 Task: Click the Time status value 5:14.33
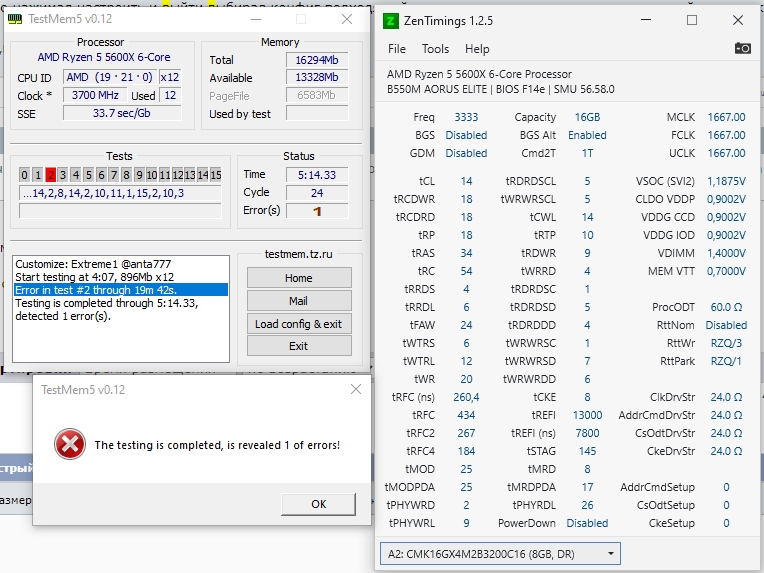[317, 175]
